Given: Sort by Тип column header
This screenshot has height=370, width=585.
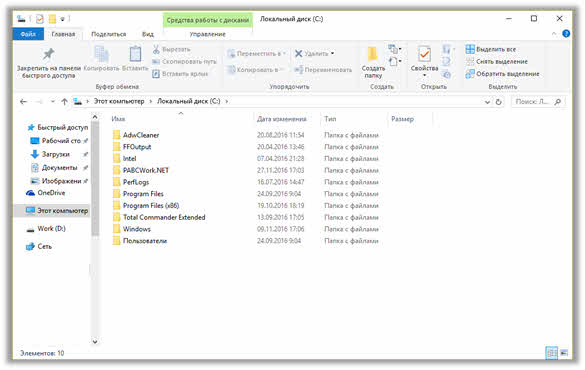Looking at the screenshot, I should click(x=330, y=119).
